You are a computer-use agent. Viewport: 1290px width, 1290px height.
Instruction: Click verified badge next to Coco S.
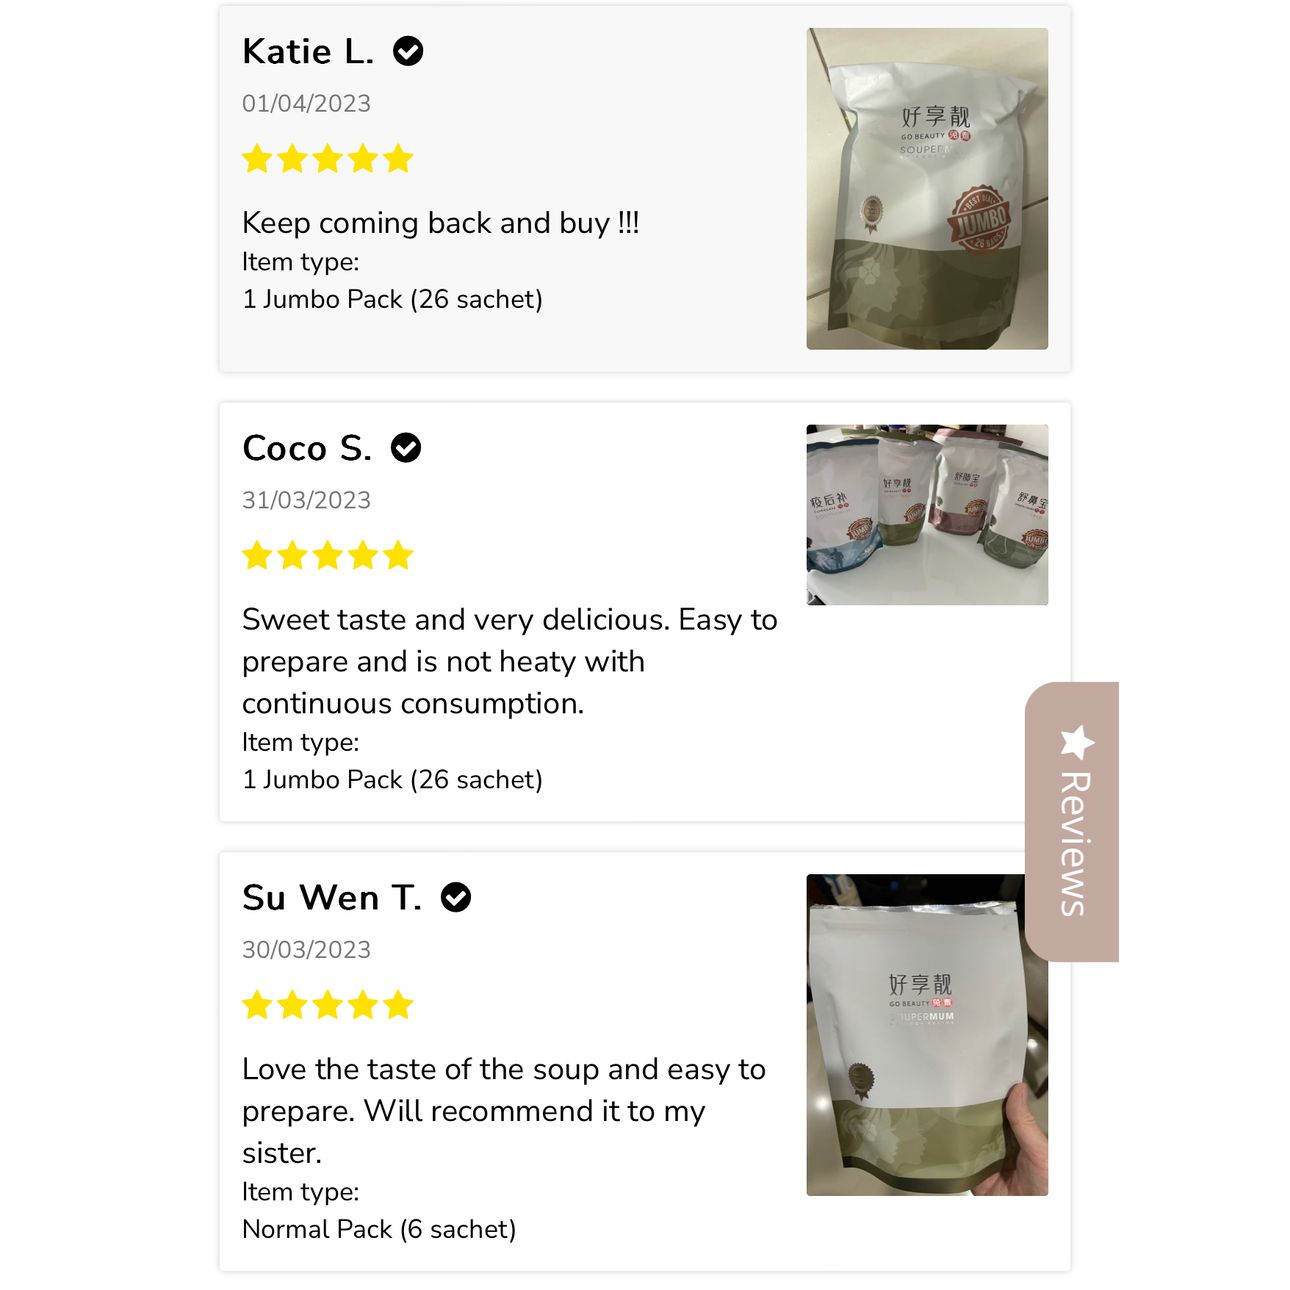coord(406,448)
